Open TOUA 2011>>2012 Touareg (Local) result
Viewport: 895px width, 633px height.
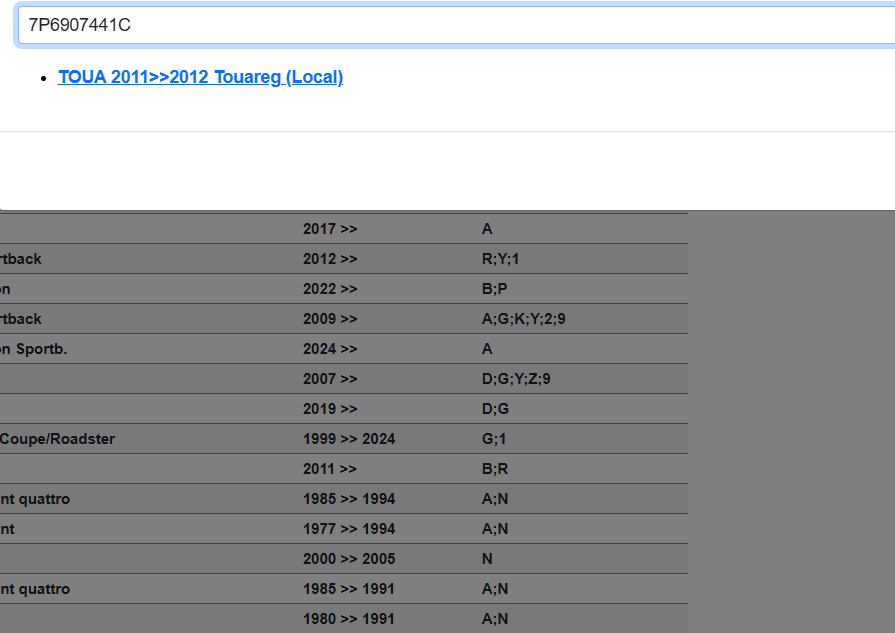tap(200, 77)
